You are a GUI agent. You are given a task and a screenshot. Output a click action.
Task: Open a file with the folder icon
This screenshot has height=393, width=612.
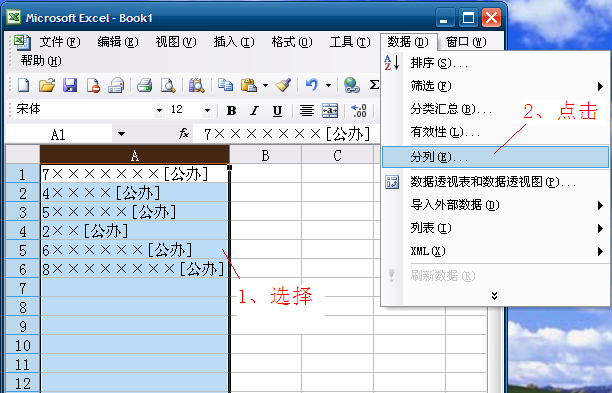(47, 85)
